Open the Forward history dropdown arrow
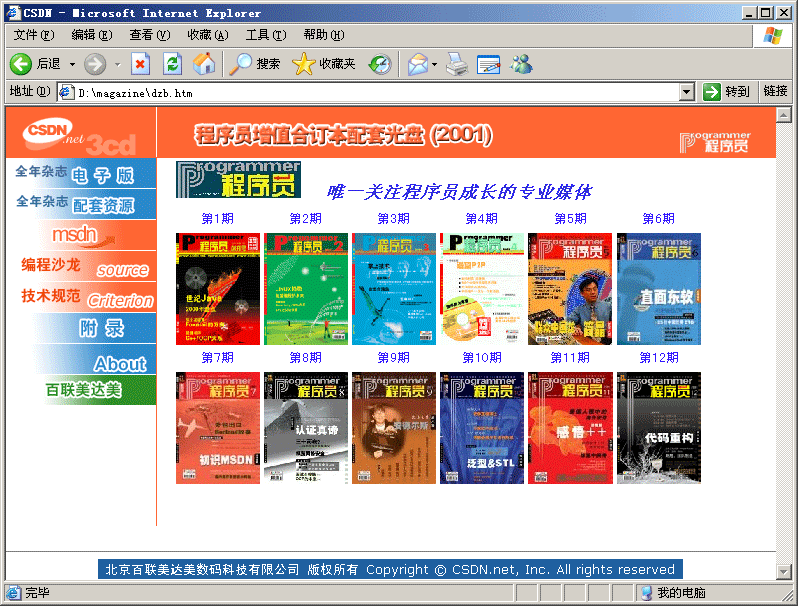The height and width of the screenshot is (606, 798). pyautogui.click(x=118, y=65)
